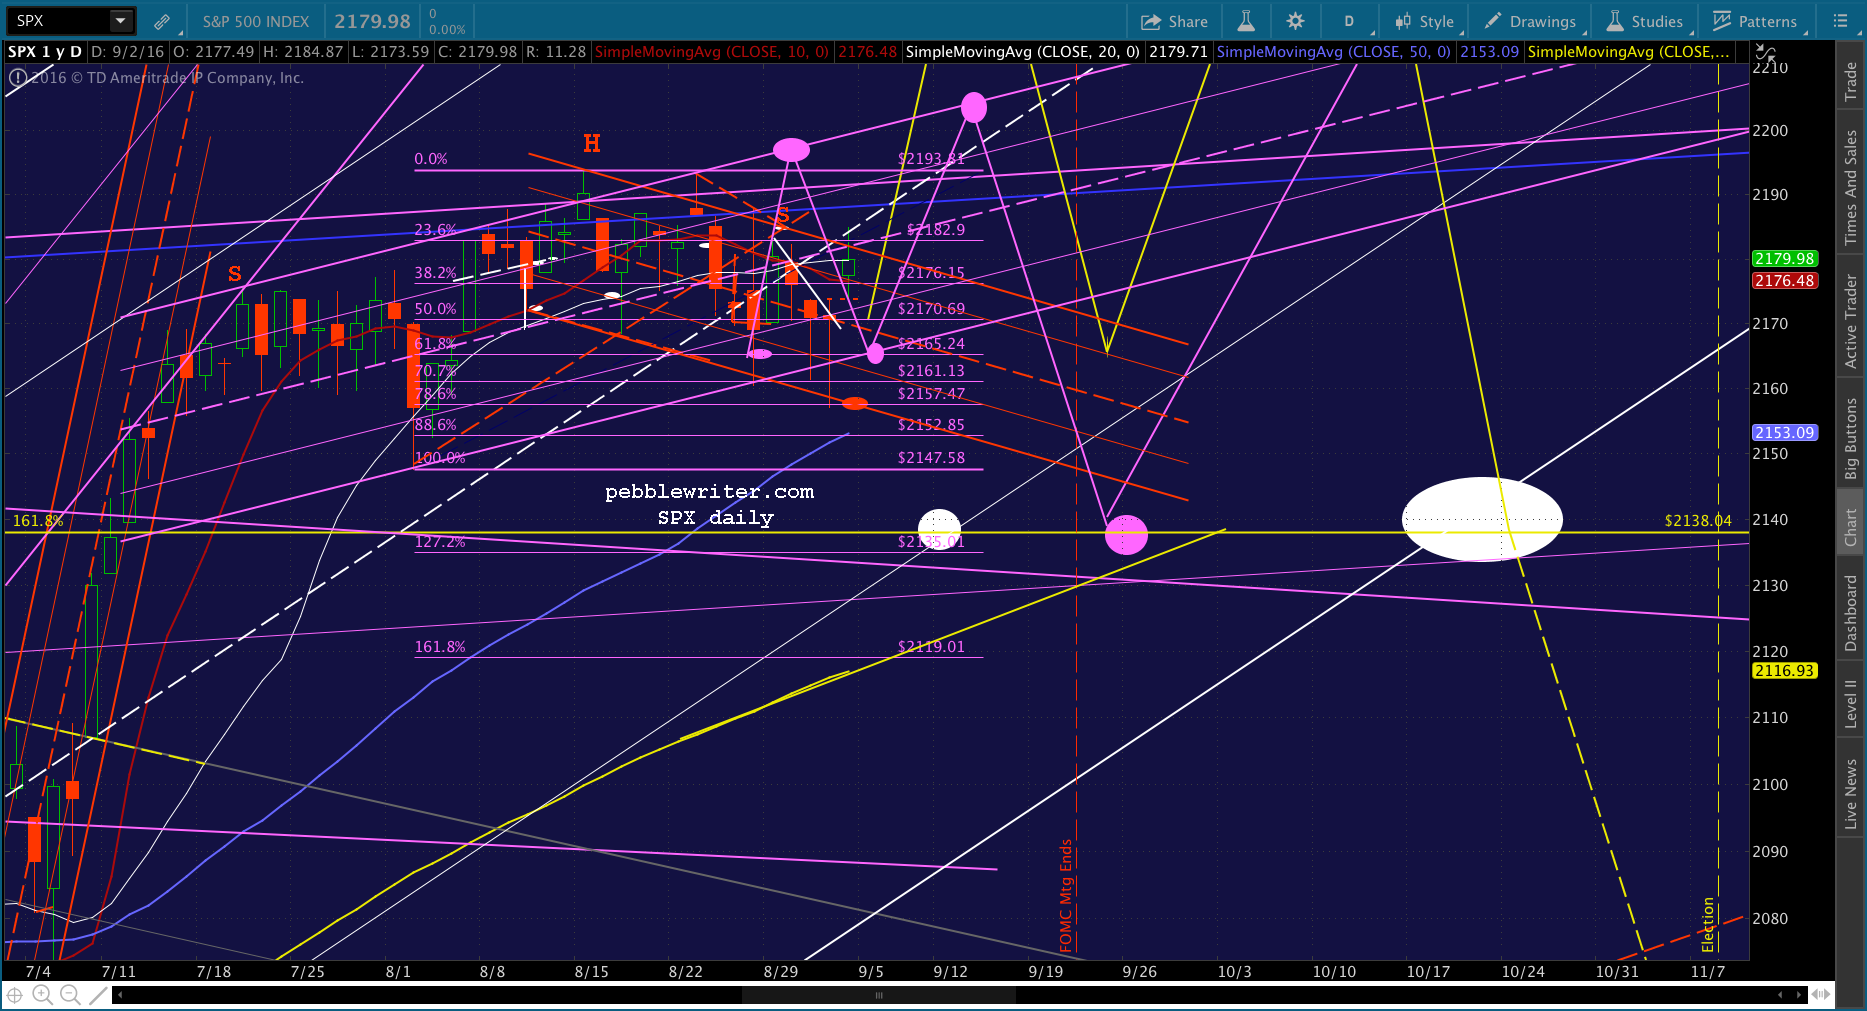Expand the Style menu
This screenshot has height=1011, width=1867.
1426,21
